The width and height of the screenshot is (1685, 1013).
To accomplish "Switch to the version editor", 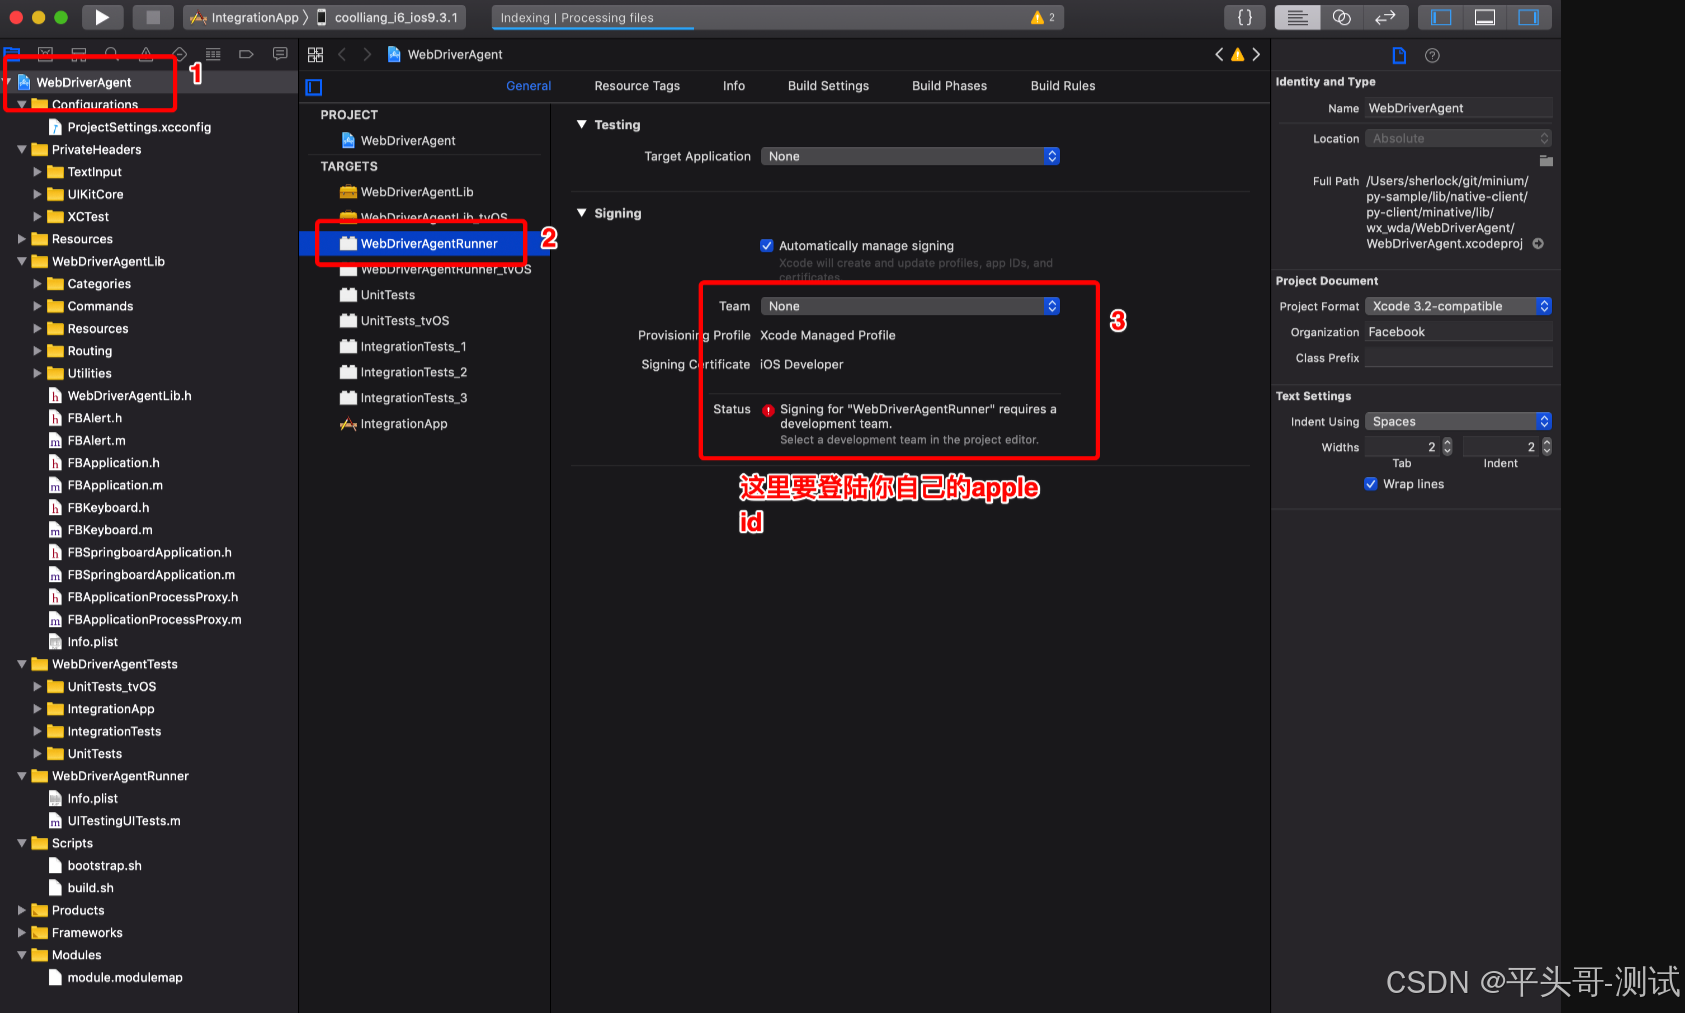I will (x=1386, y=17).
